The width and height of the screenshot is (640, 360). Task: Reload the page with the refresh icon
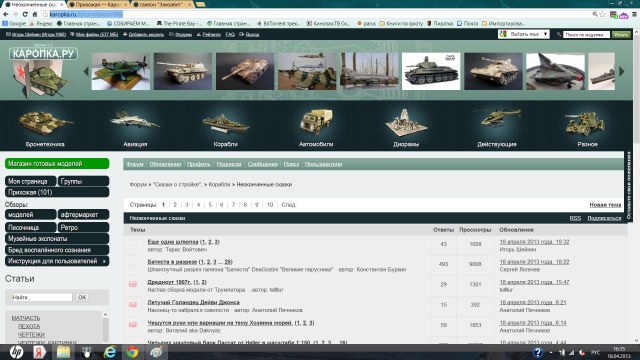[x=25, y=14]
